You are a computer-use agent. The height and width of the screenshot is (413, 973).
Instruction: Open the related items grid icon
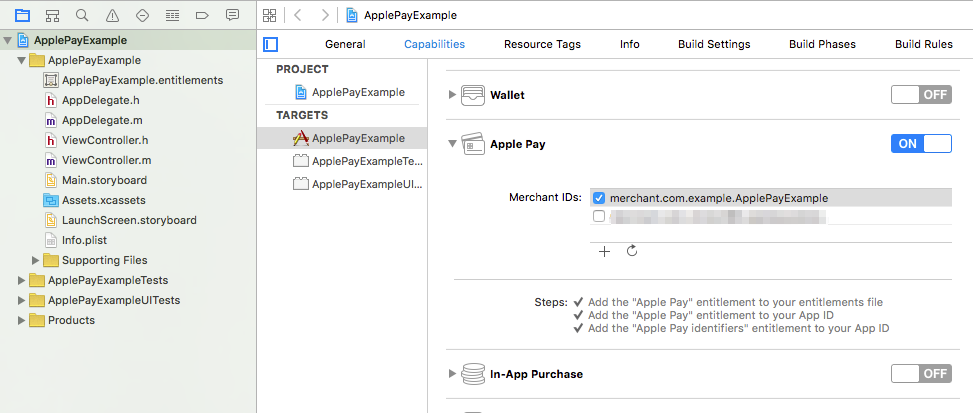coord(269,15)
